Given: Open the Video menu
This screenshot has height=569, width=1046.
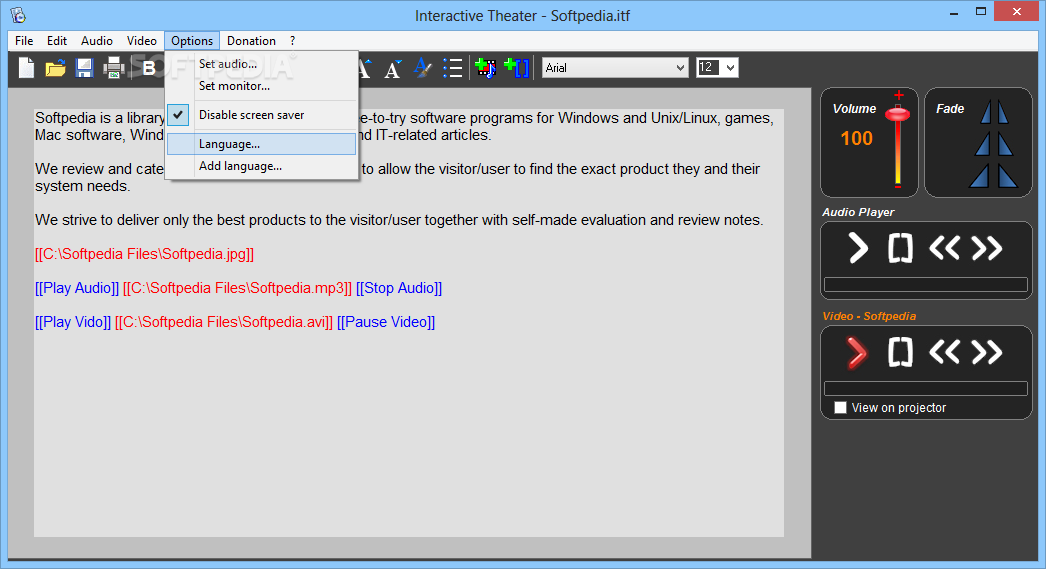Looking at the screenshot, I should point(141,41).
